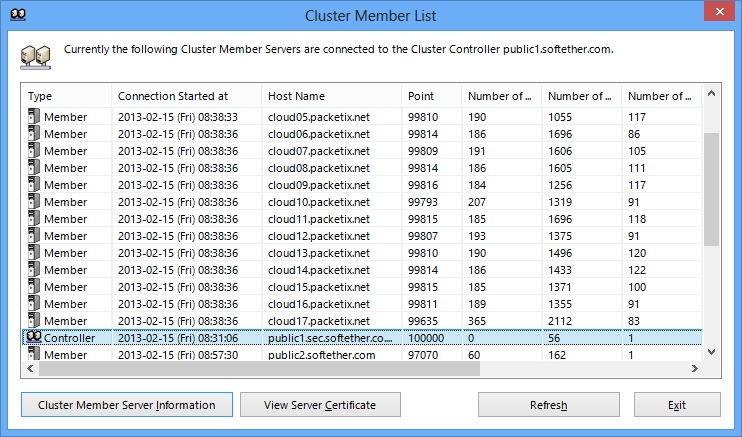742x437 pixels.
Task: Click the Controller type label
Action: pos(70,338)
